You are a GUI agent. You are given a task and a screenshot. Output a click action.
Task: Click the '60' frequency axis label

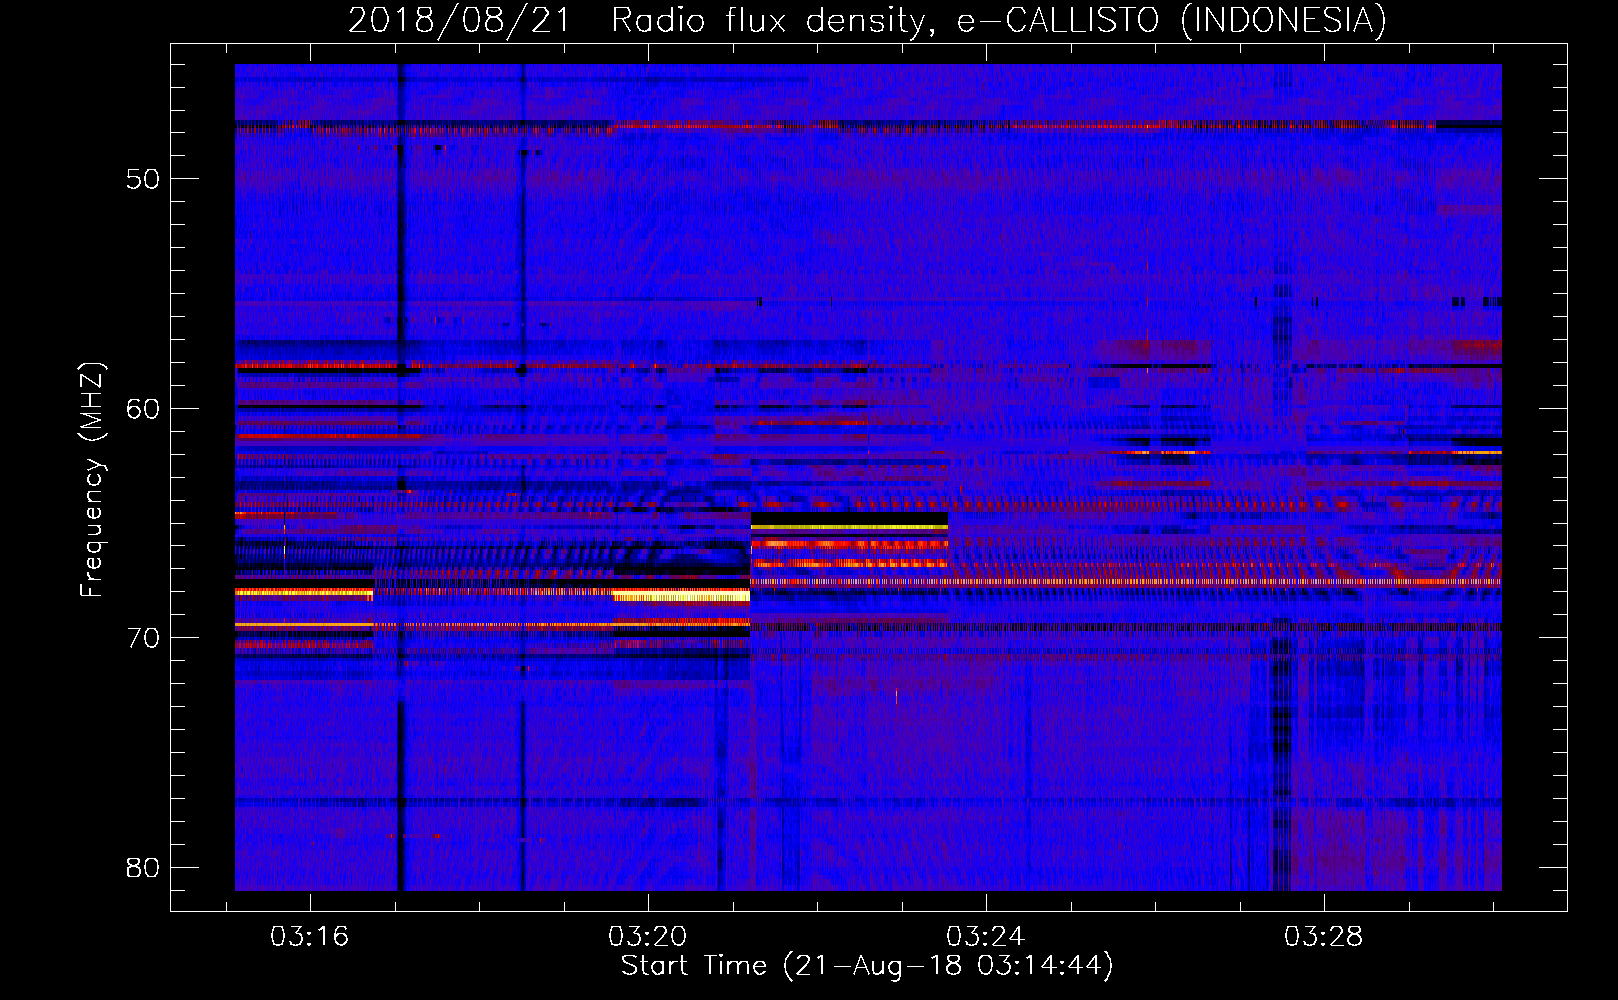(143, 409)
